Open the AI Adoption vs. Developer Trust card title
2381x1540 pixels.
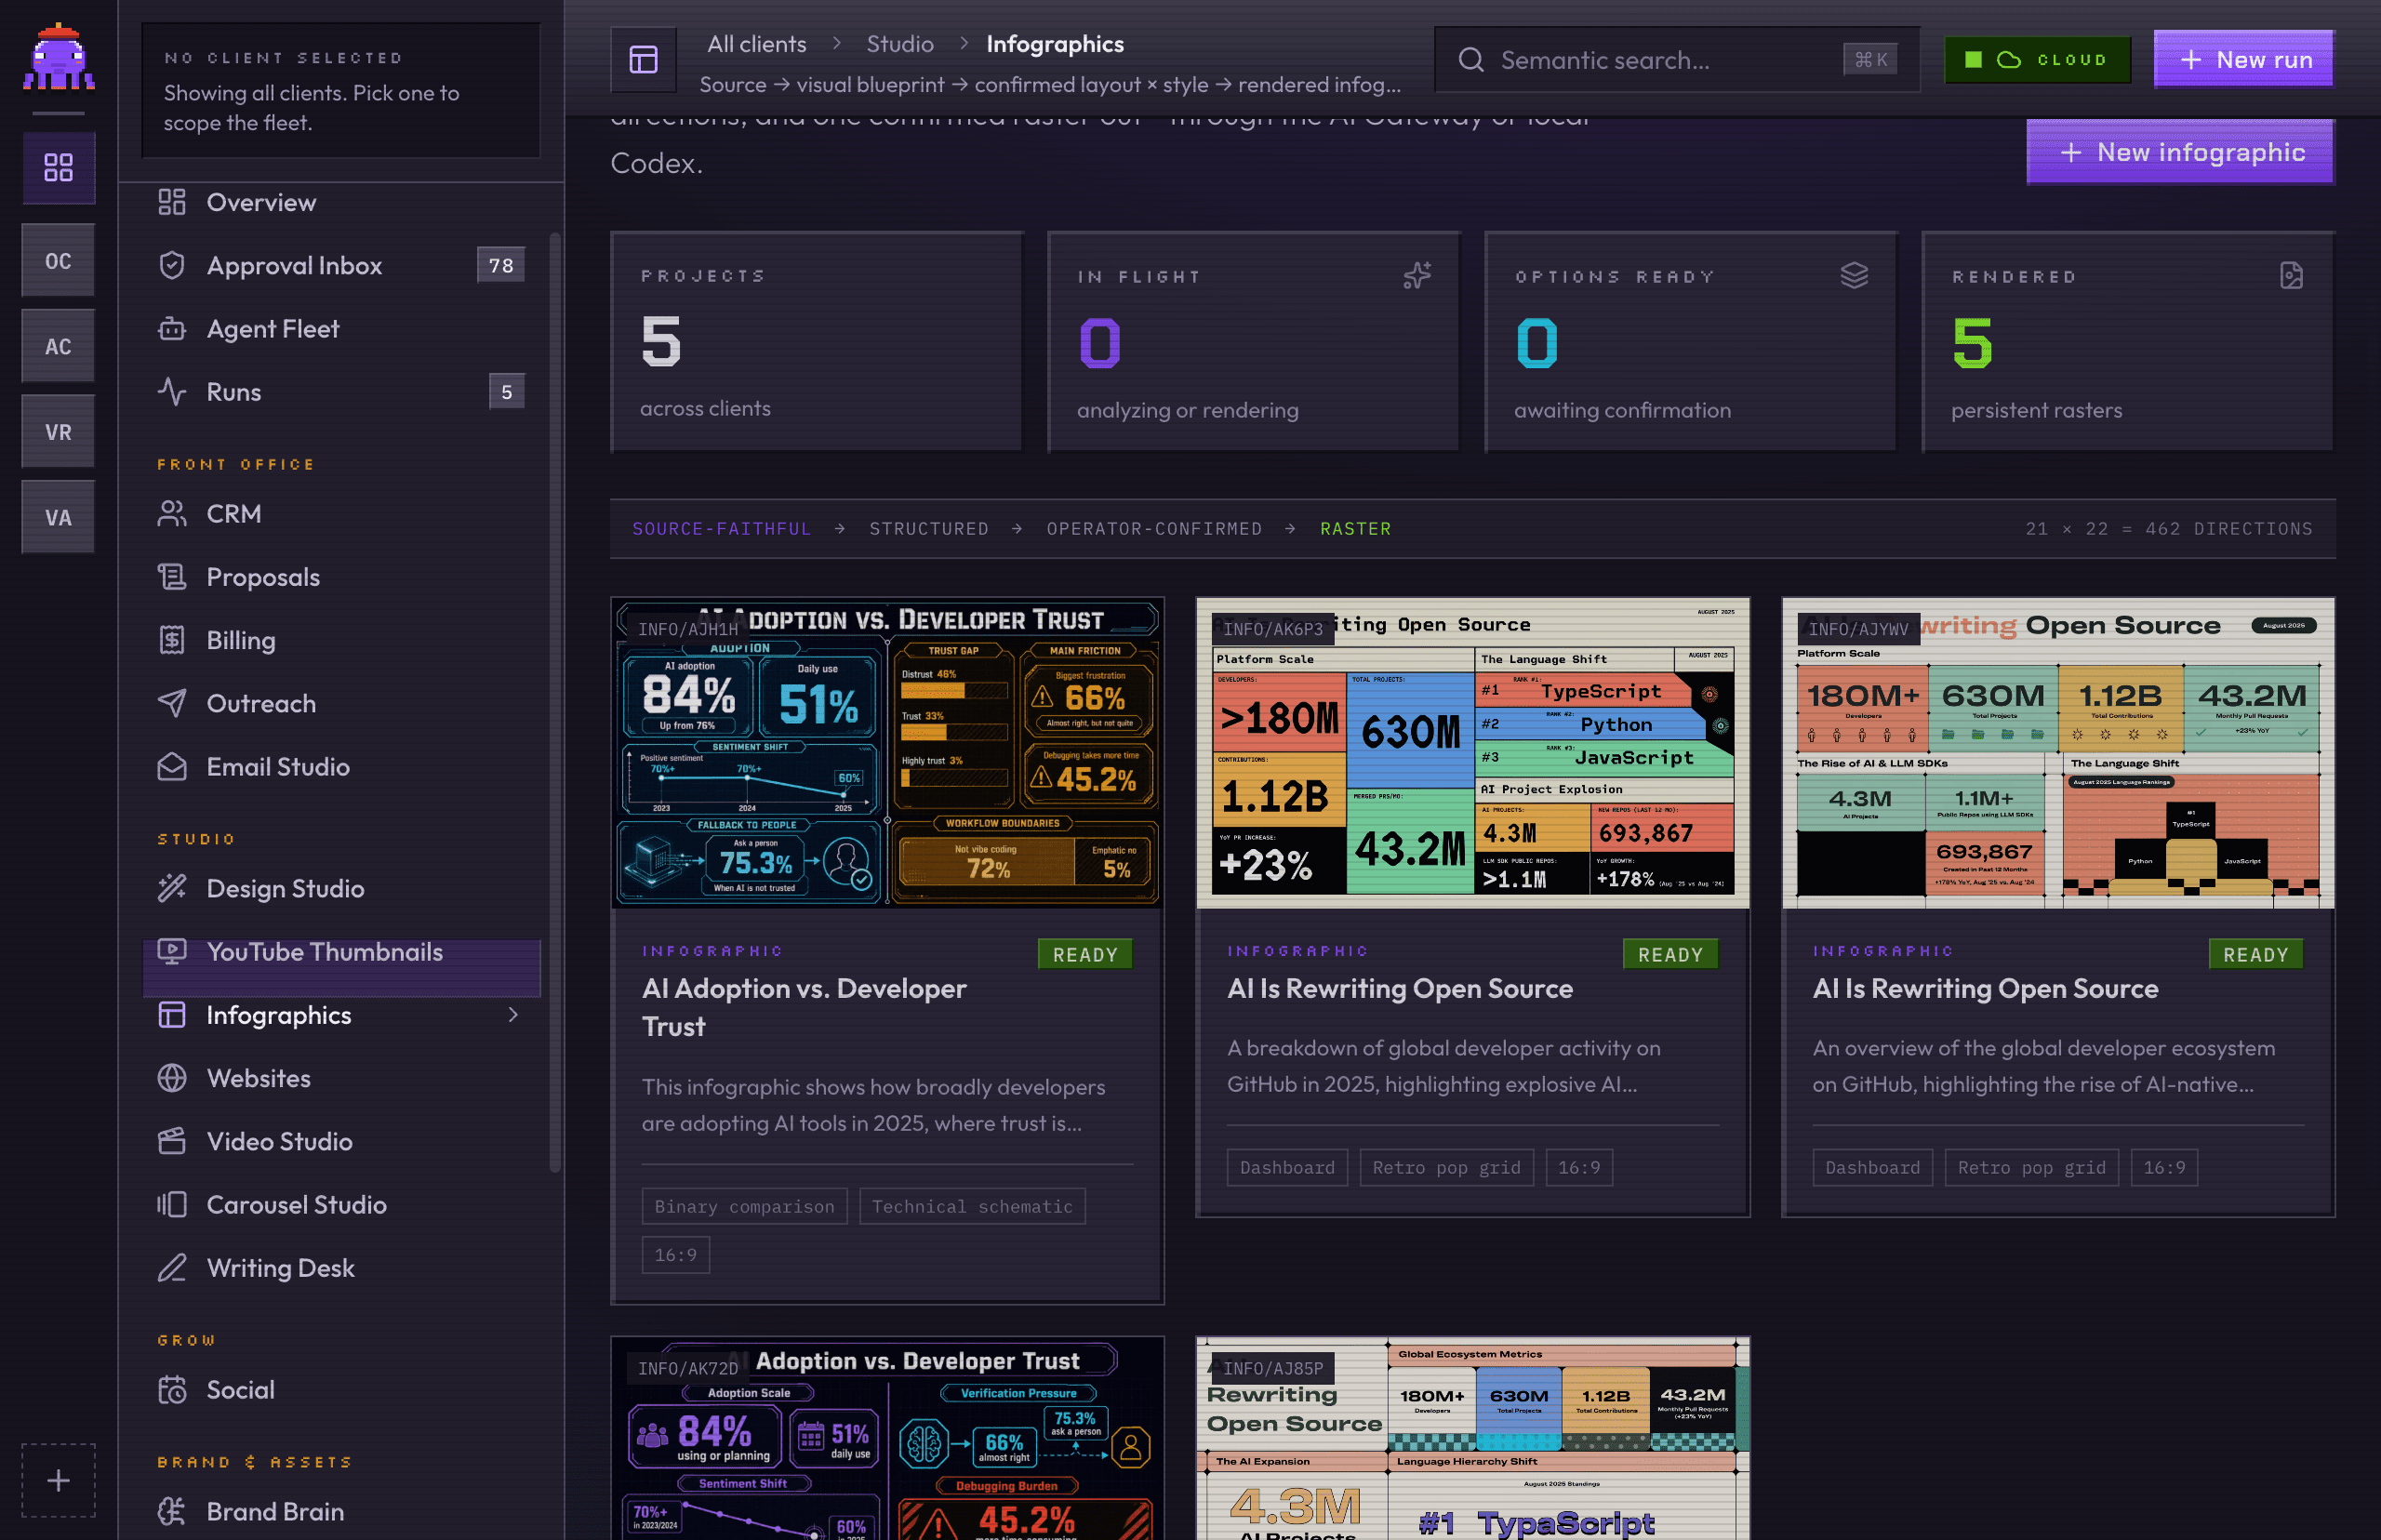[804, 1007]
